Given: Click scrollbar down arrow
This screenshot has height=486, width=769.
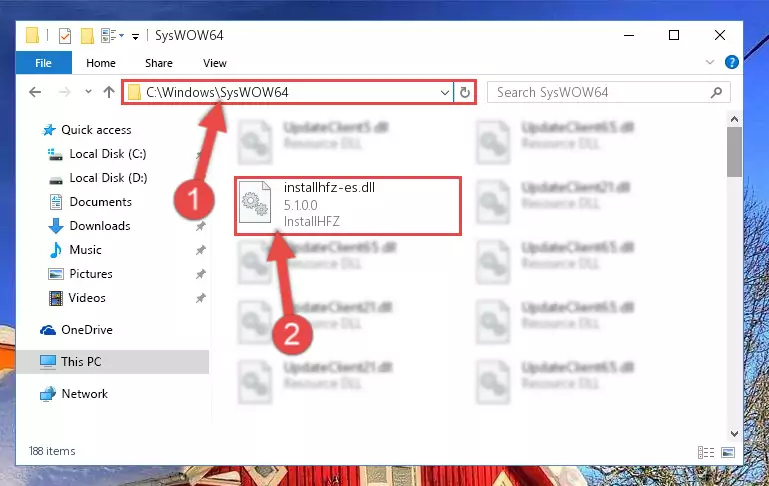Looking at the screenshot, I should point(734,434).
